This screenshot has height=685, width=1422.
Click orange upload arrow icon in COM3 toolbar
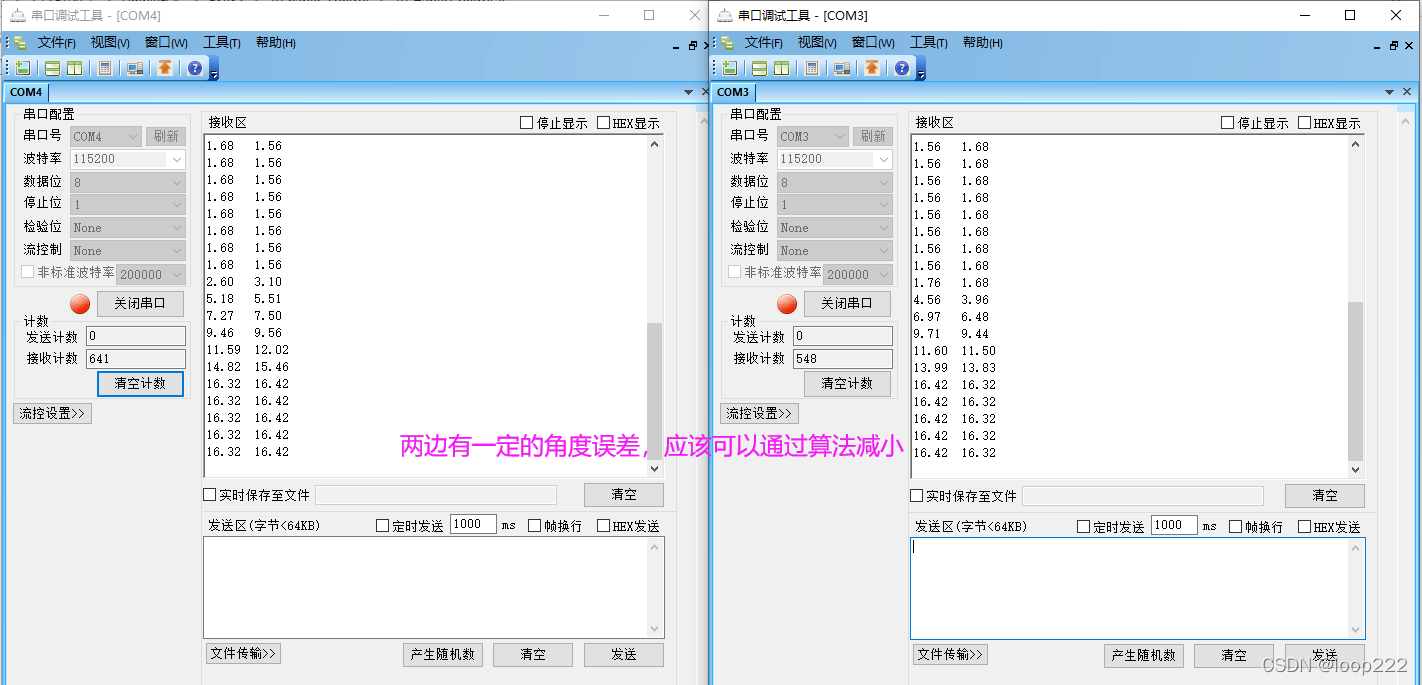click(x=872, y=68)
